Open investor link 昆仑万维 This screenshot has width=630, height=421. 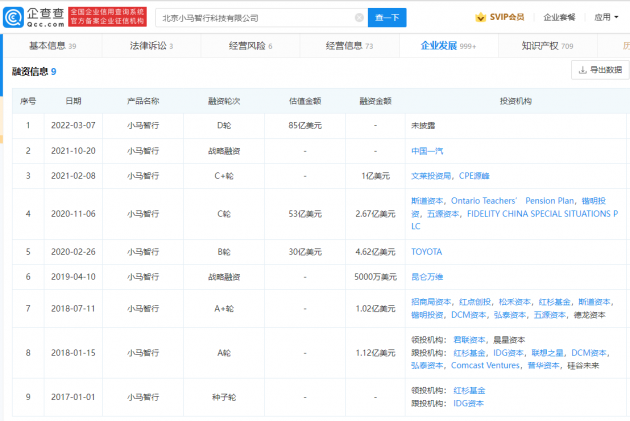point(427,277)
